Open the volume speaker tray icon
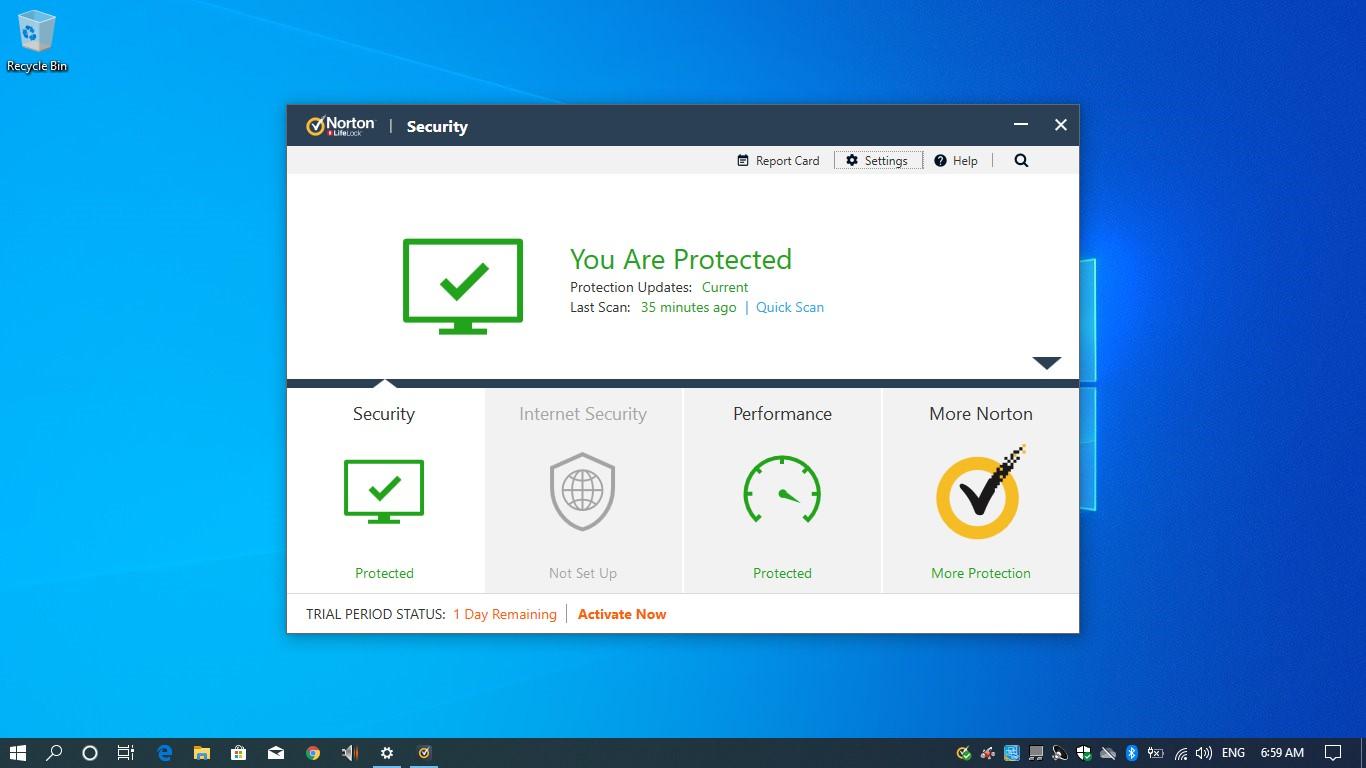The width and height of the screenshot is (1366, 768). [1204, 753]
